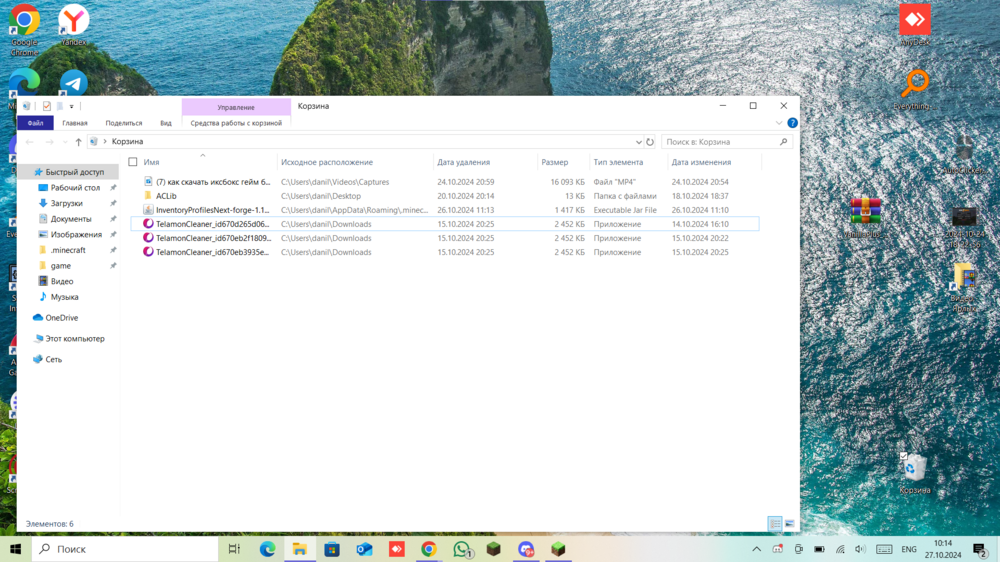Select Загрузки in navigation pane

(68, 203)
